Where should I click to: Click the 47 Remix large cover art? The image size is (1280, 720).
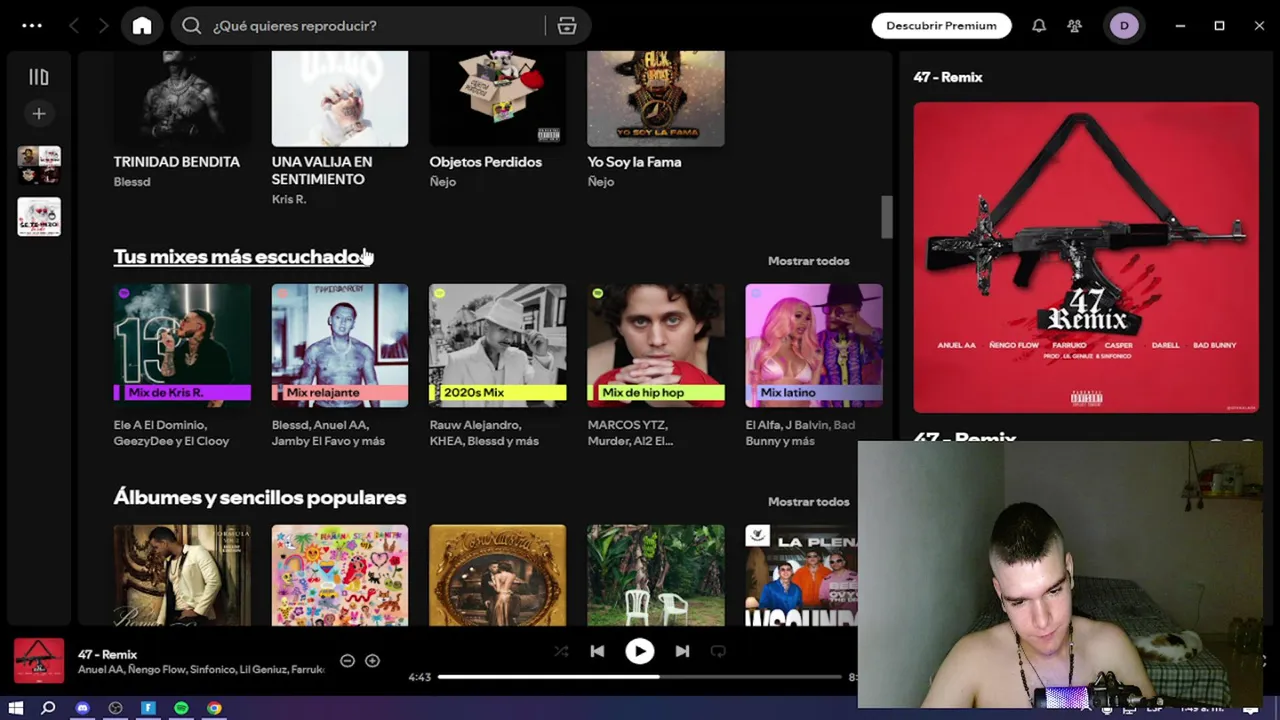point(1086,257)
